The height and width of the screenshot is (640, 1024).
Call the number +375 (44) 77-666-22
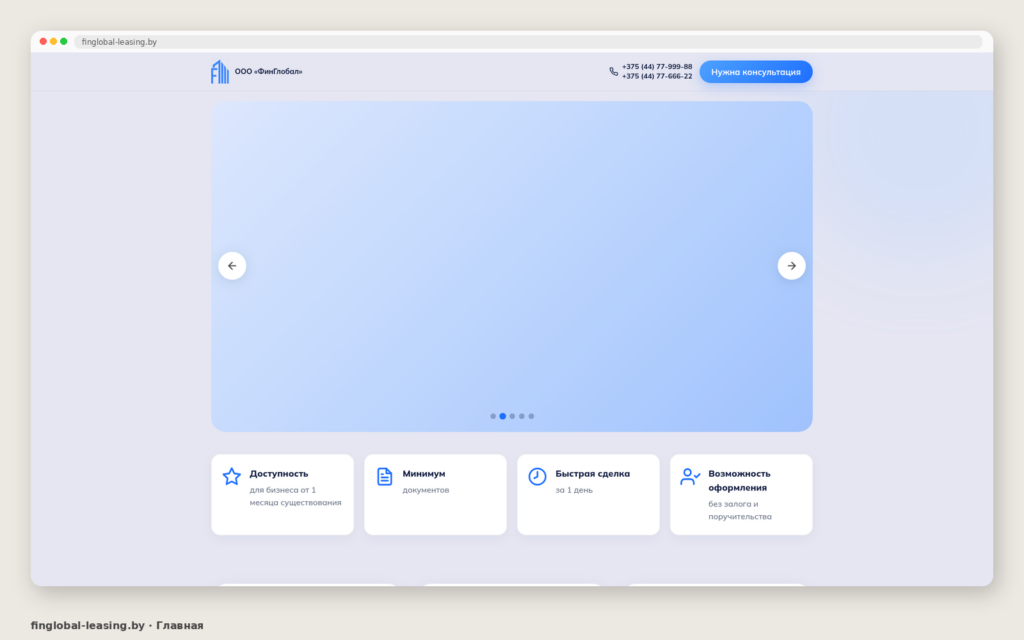[x=657, y=76]
